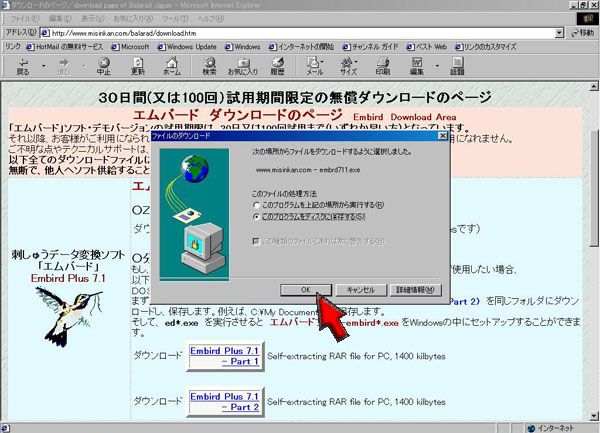Open the HotMail links bar shortcut
600x433 pixels.
[65, 47]
